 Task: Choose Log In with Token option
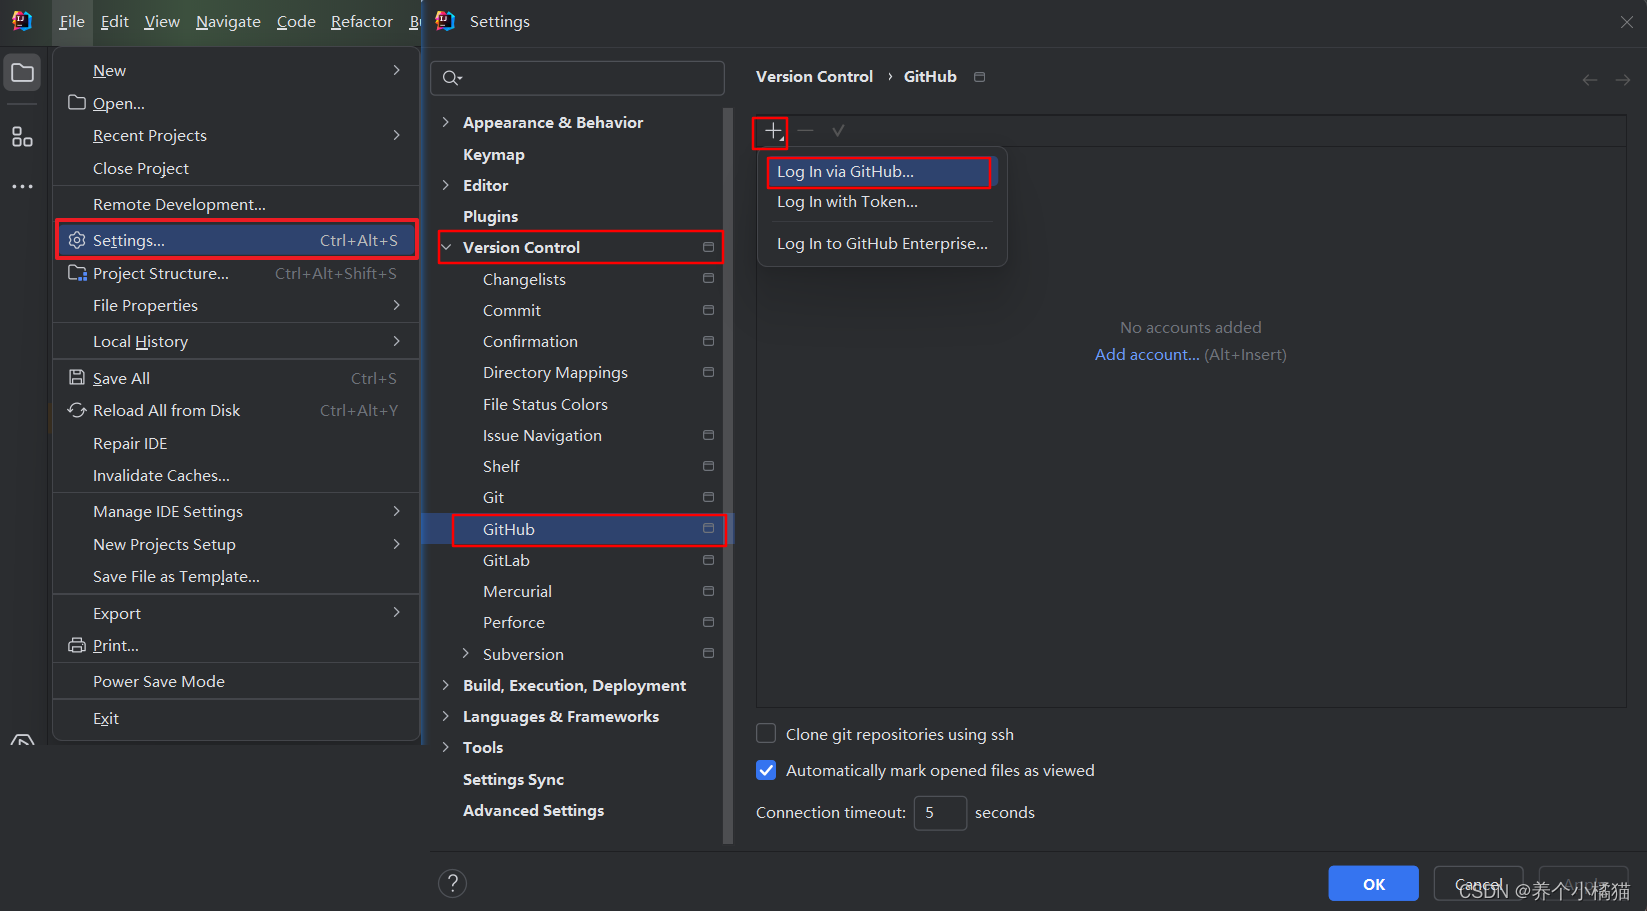[882, 202]
